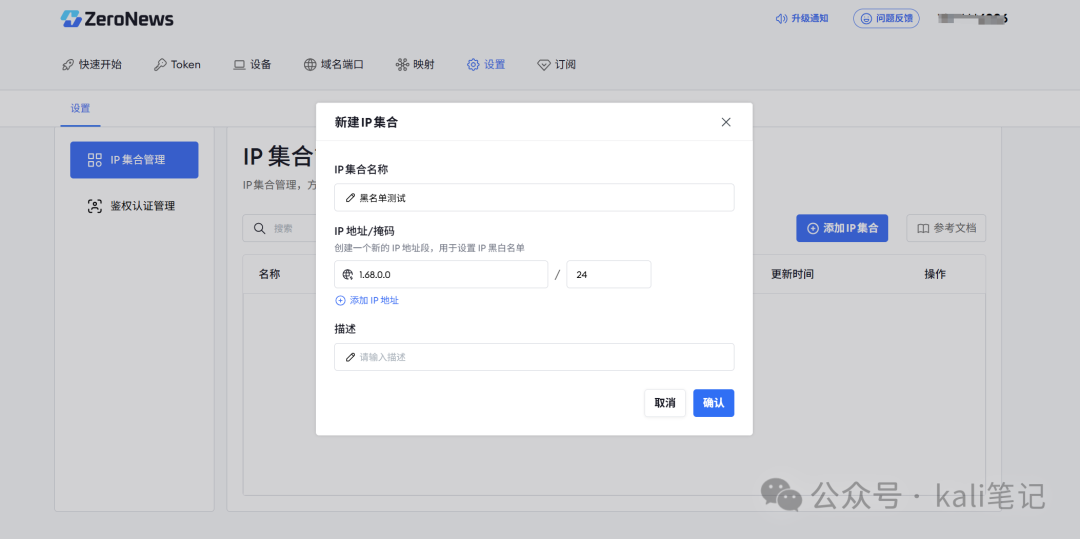Image resolution: width=1080 pixels, height=539 pixels.
Task: Open the 设备 navigation item
Action: tap(252, 64)
